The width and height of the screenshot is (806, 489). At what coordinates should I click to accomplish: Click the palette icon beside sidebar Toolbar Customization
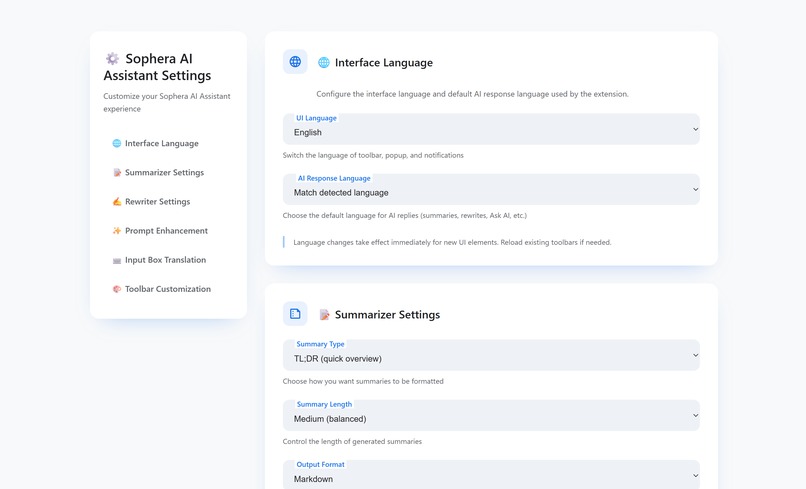[117, 289]
